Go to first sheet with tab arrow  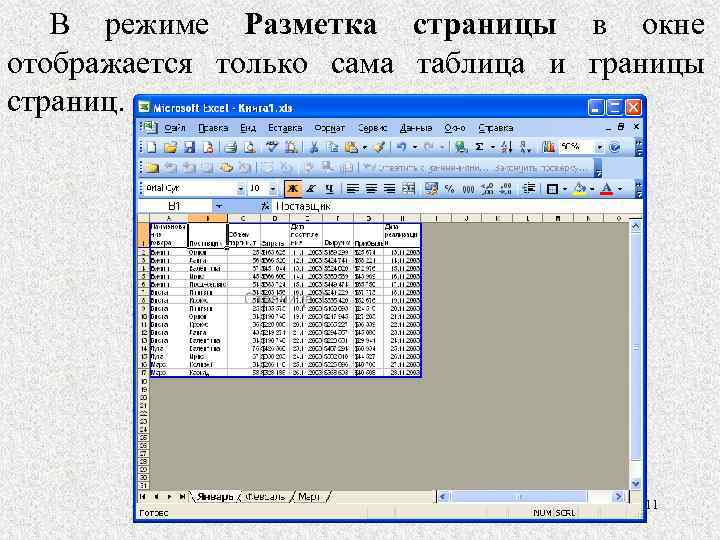coord(143,497)
